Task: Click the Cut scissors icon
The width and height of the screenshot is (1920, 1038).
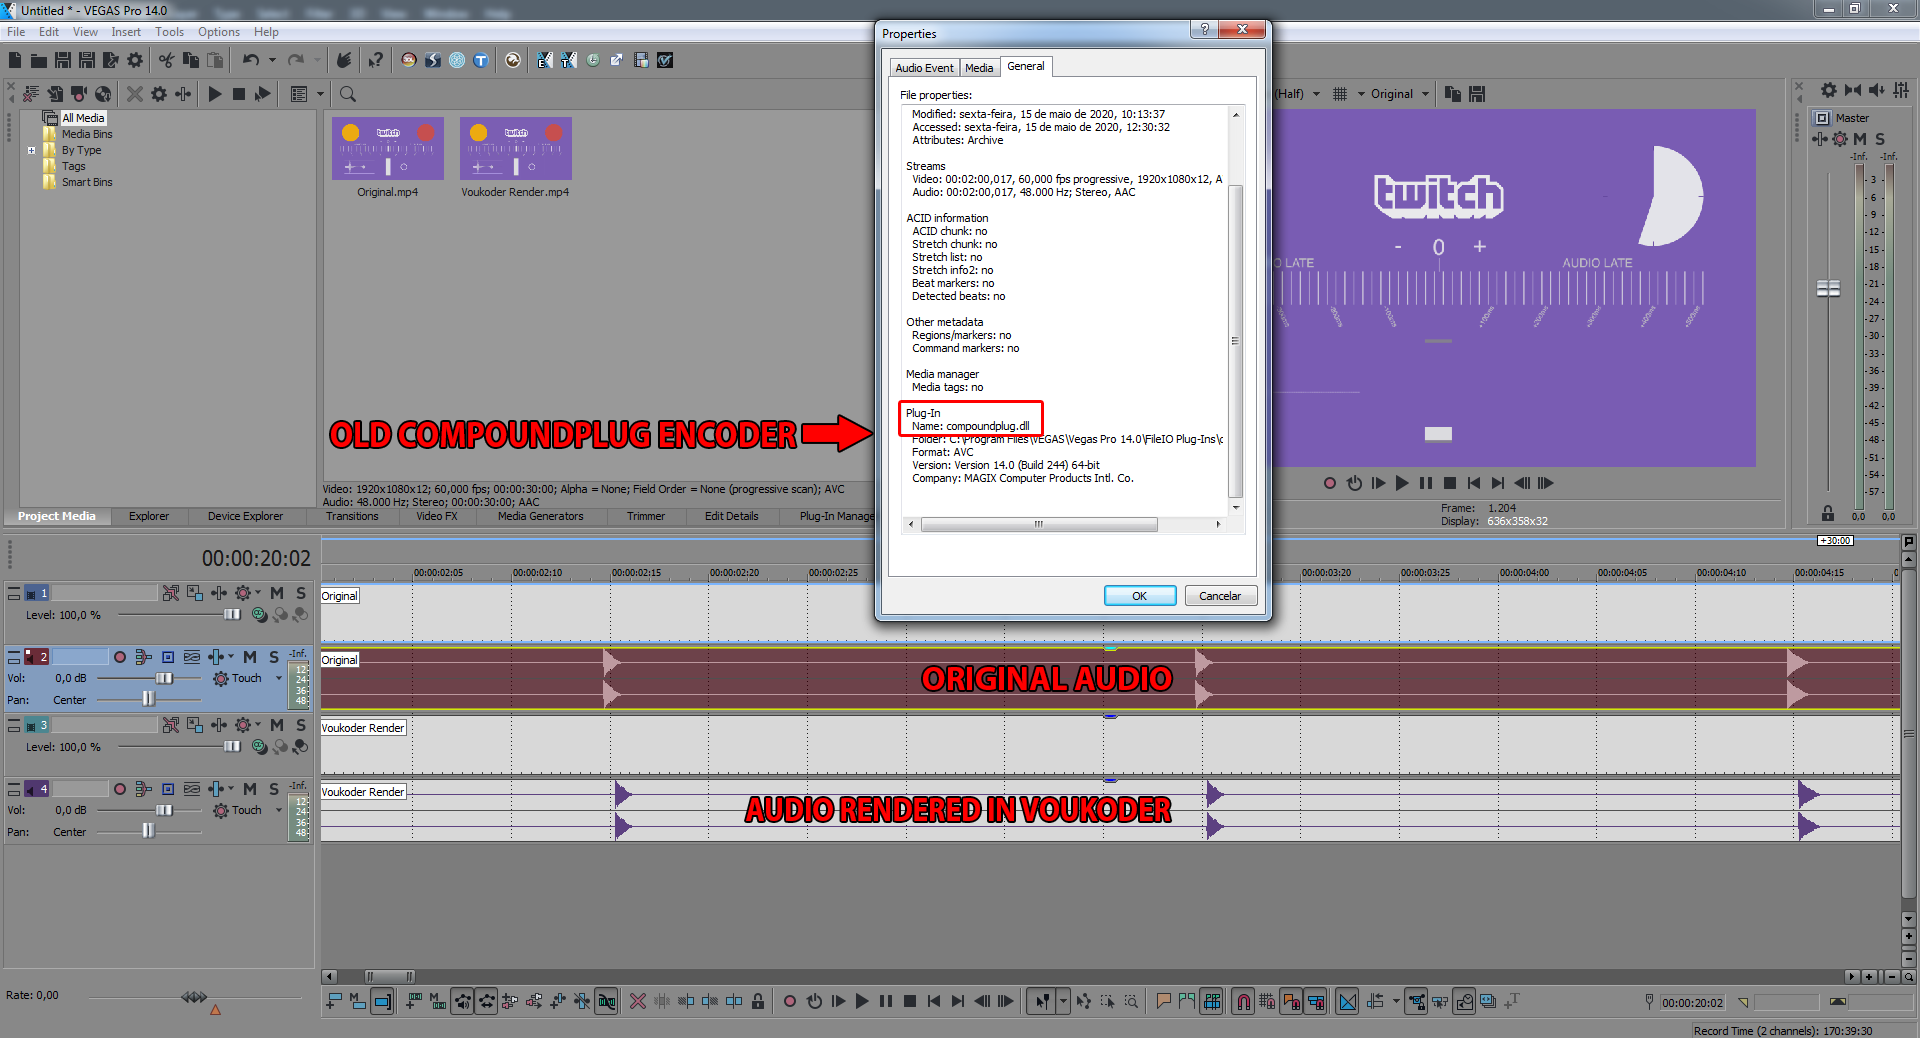Action: point(166,60)
